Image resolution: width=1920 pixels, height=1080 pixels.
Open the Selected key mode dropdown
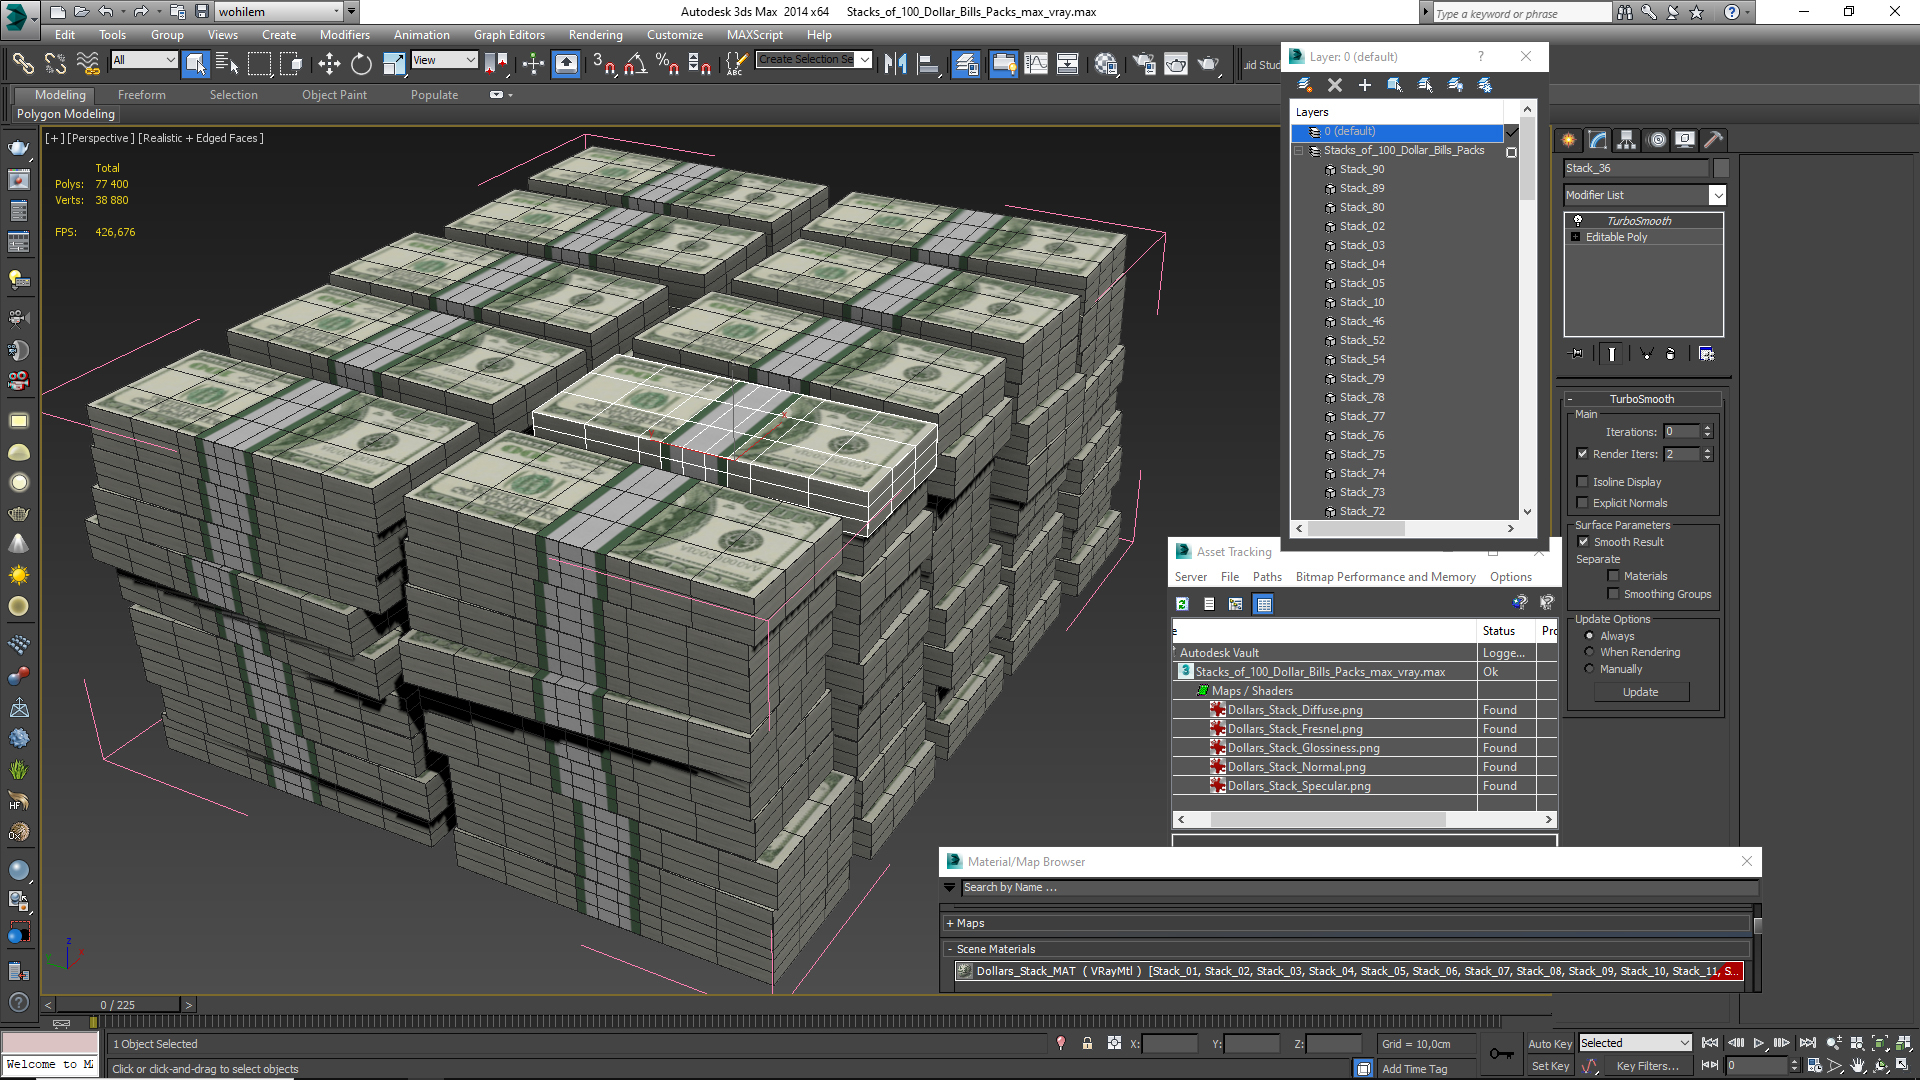[x=1635, y=1043]
